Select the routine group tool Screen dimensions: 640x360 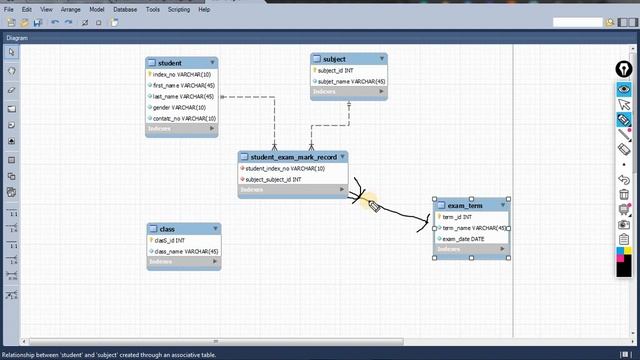coord(11,192)
